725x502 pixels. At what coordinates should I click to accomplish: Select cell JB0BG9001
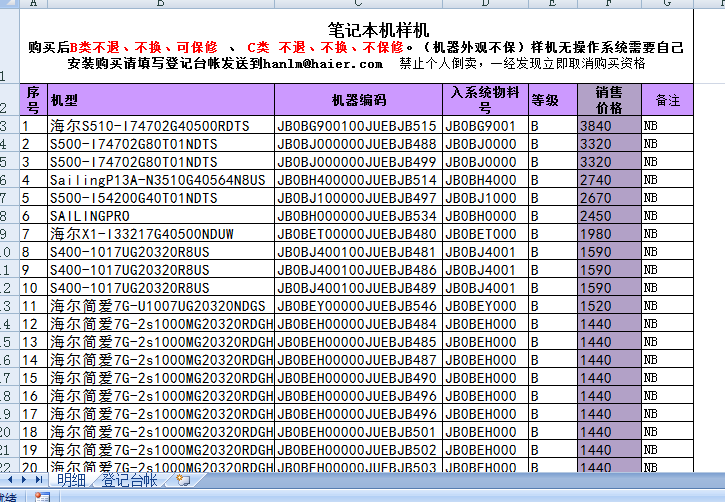coord(485,125)
